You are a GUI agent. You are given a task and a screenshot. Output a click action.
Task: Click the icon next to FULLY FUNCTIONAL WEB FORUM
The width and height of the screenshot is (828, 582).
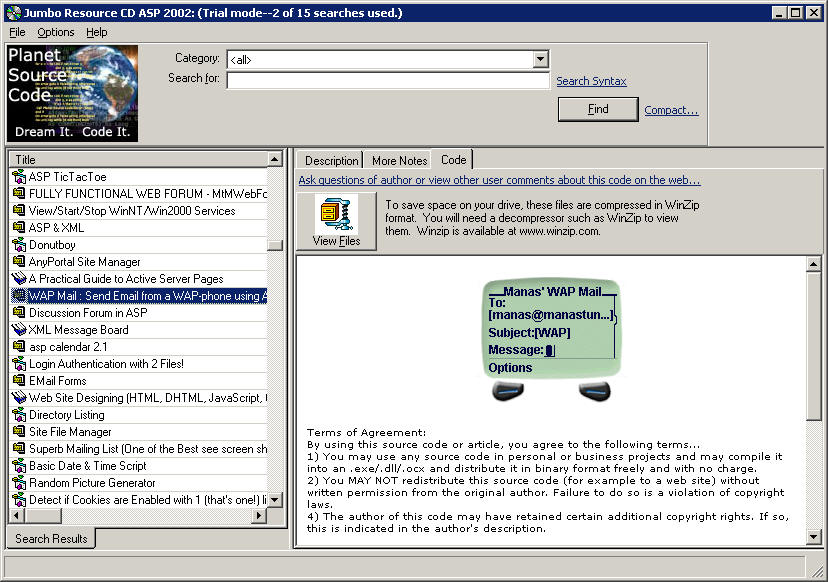coord(19,193)
